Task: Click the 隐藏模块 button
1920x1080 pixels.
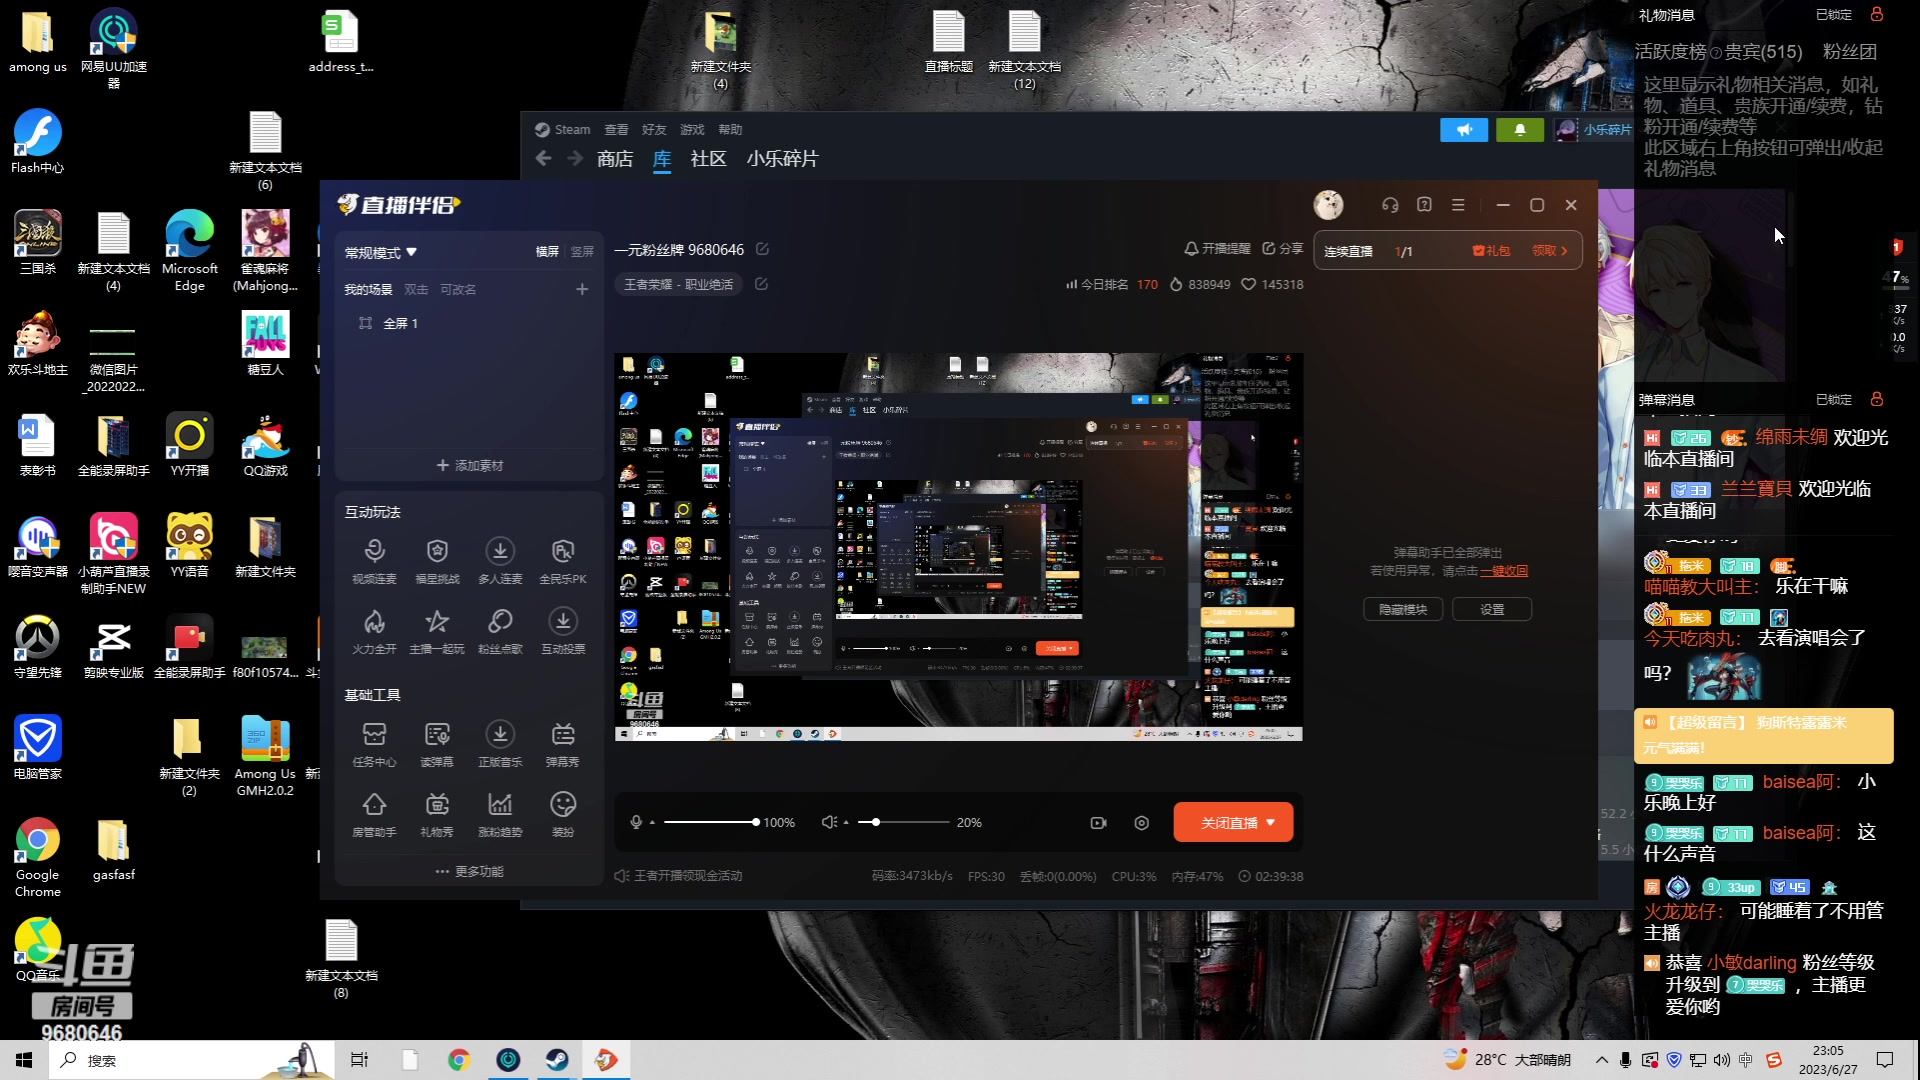Action: pyautogui.click(x=1403, y=609)
